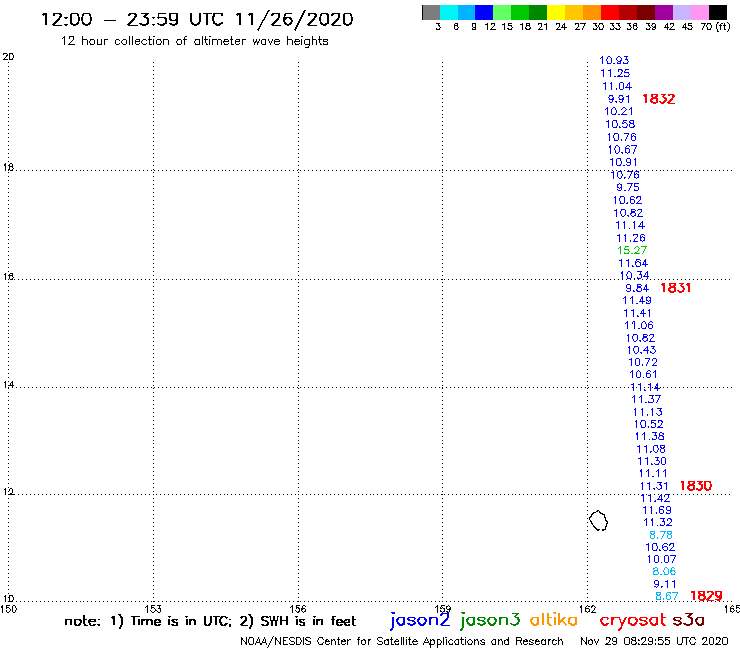
Task: Click the dark red 's3a' legend label
Action: pos(688,620)
